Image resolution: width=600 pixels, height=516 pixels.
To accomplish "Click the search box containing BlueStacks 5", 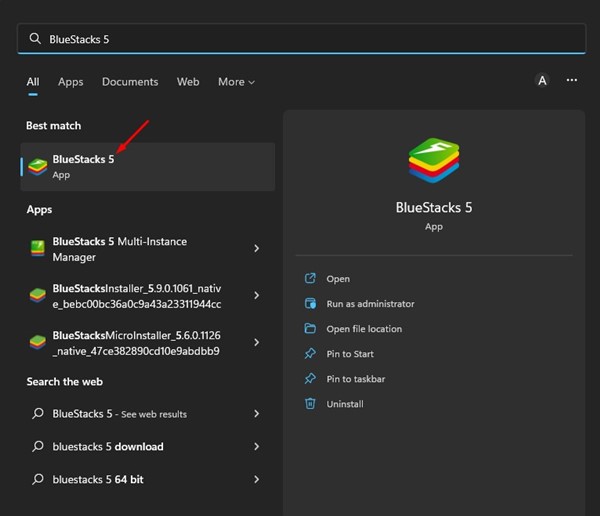I will pyautogui.click(x=300, y=38).
